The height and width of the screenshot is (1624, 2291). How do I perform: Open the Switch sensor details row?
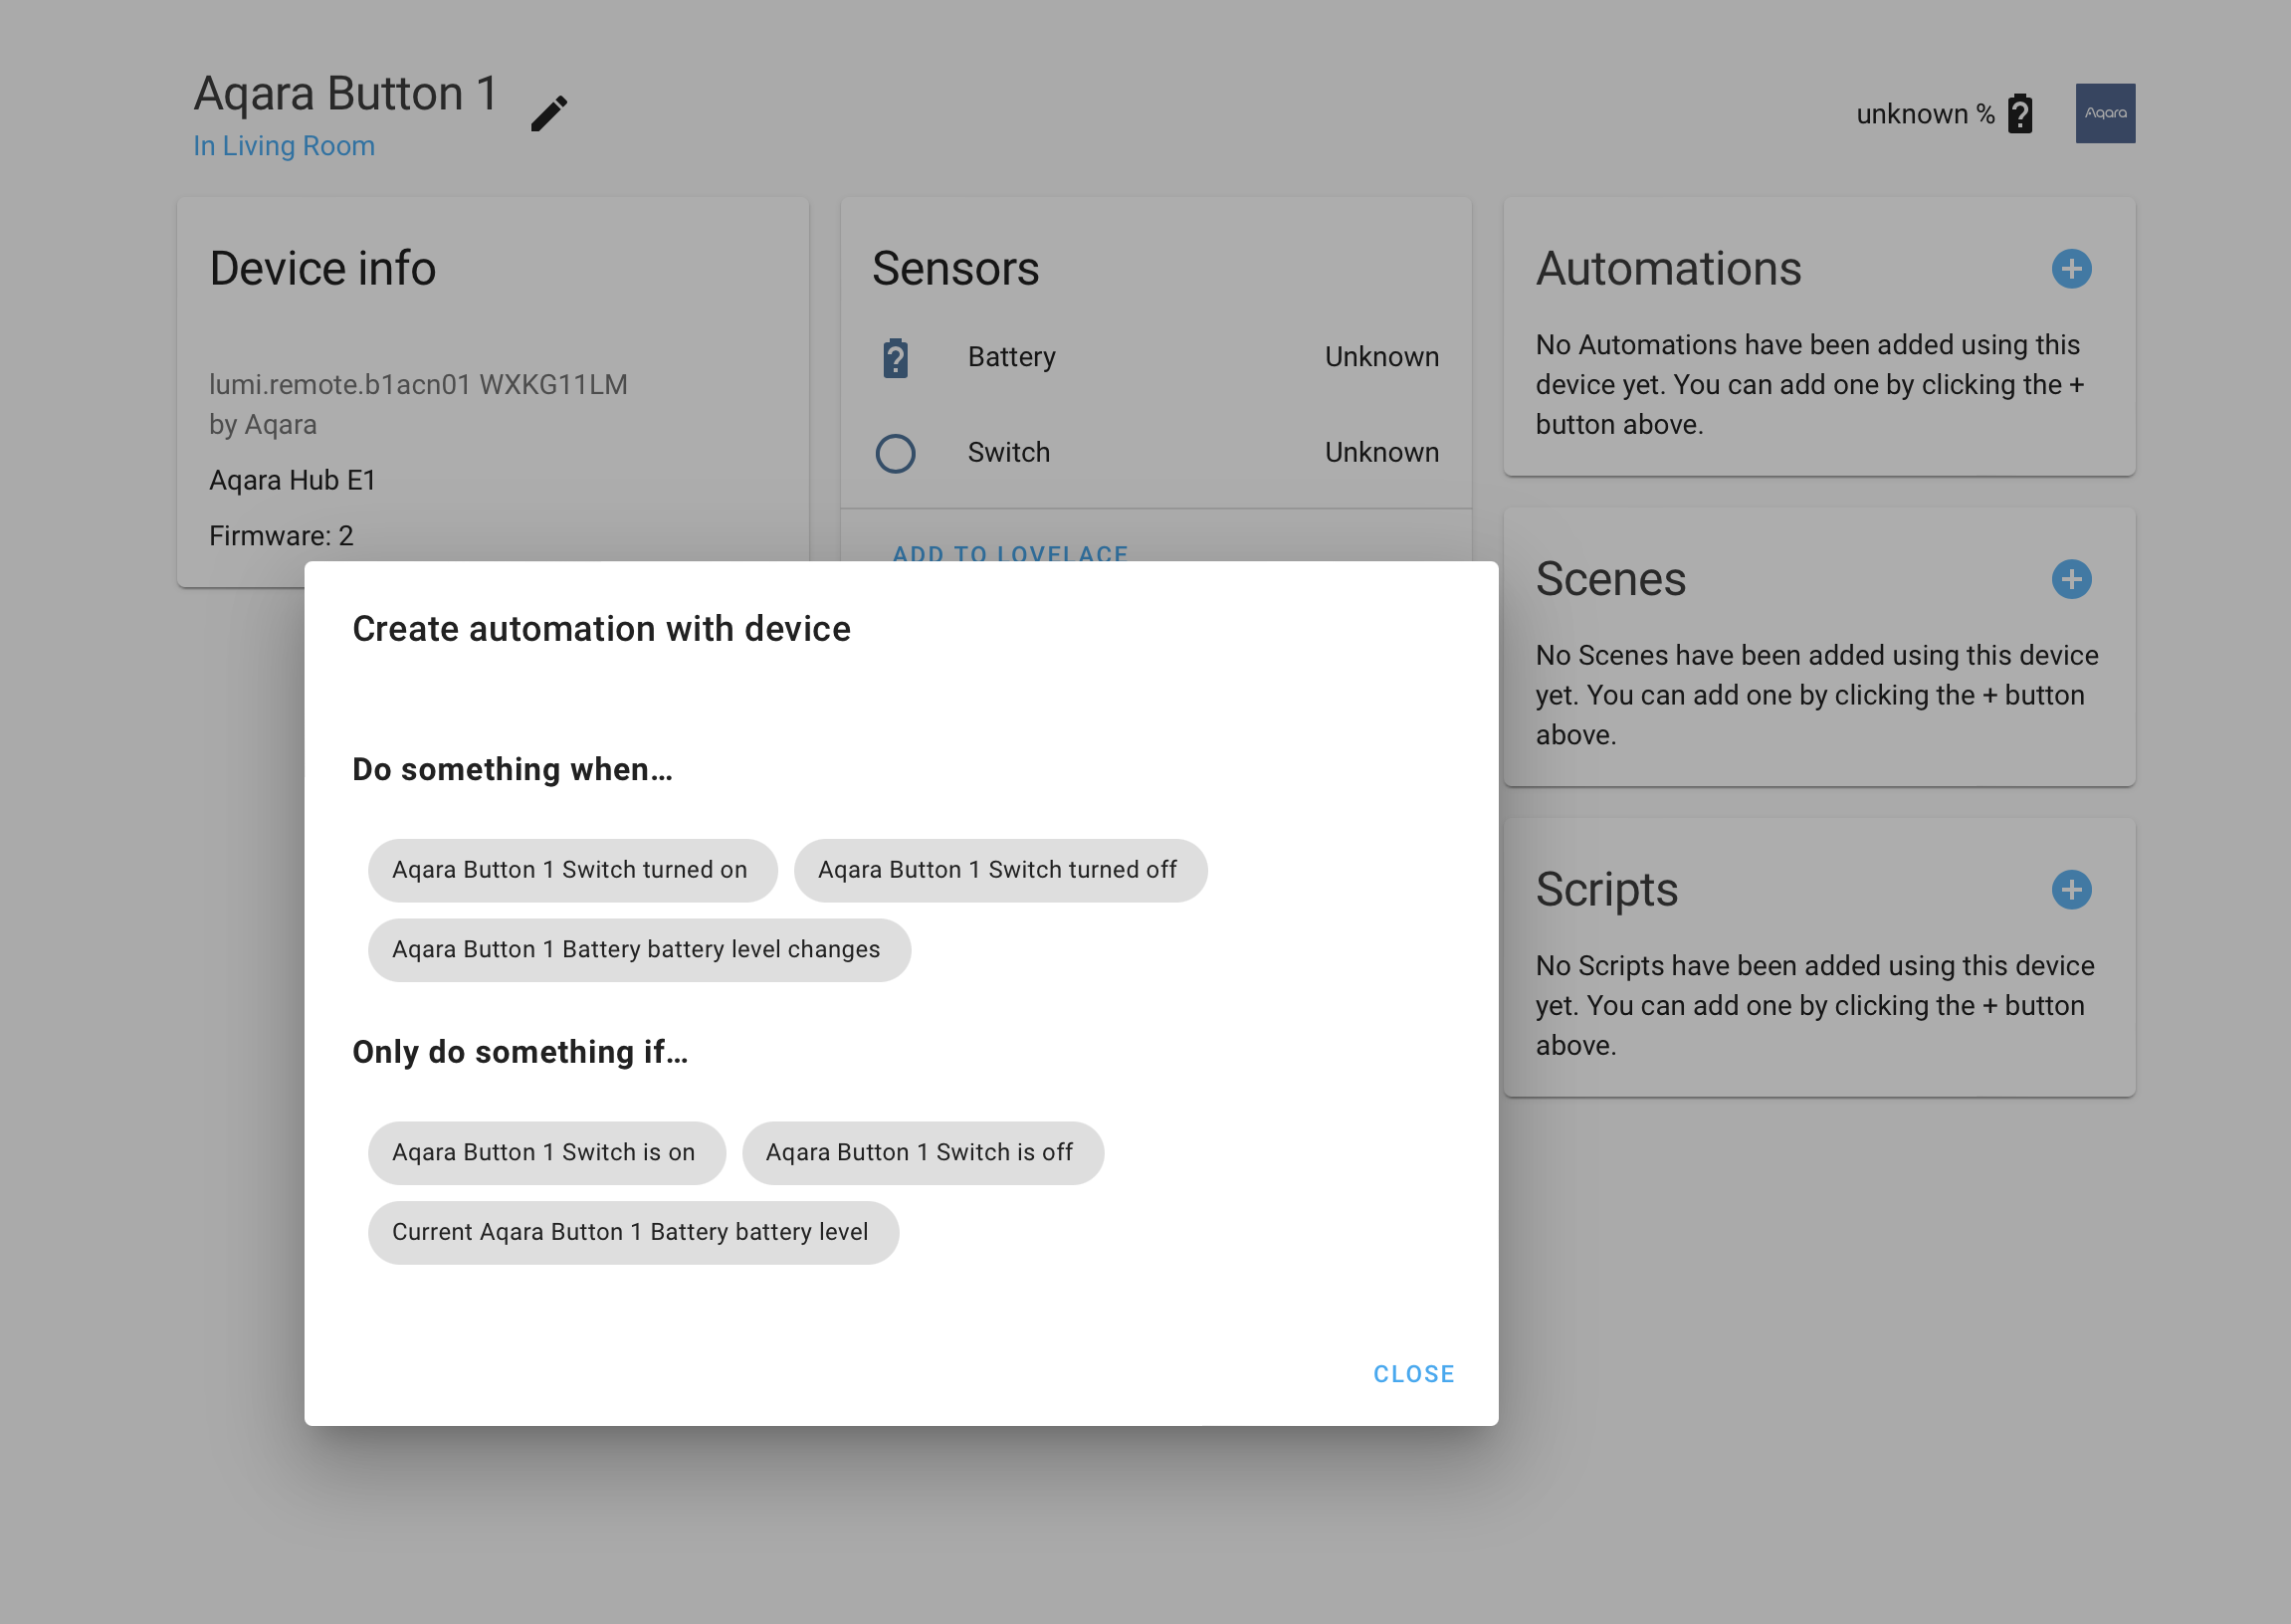[x=1008, y=452]
